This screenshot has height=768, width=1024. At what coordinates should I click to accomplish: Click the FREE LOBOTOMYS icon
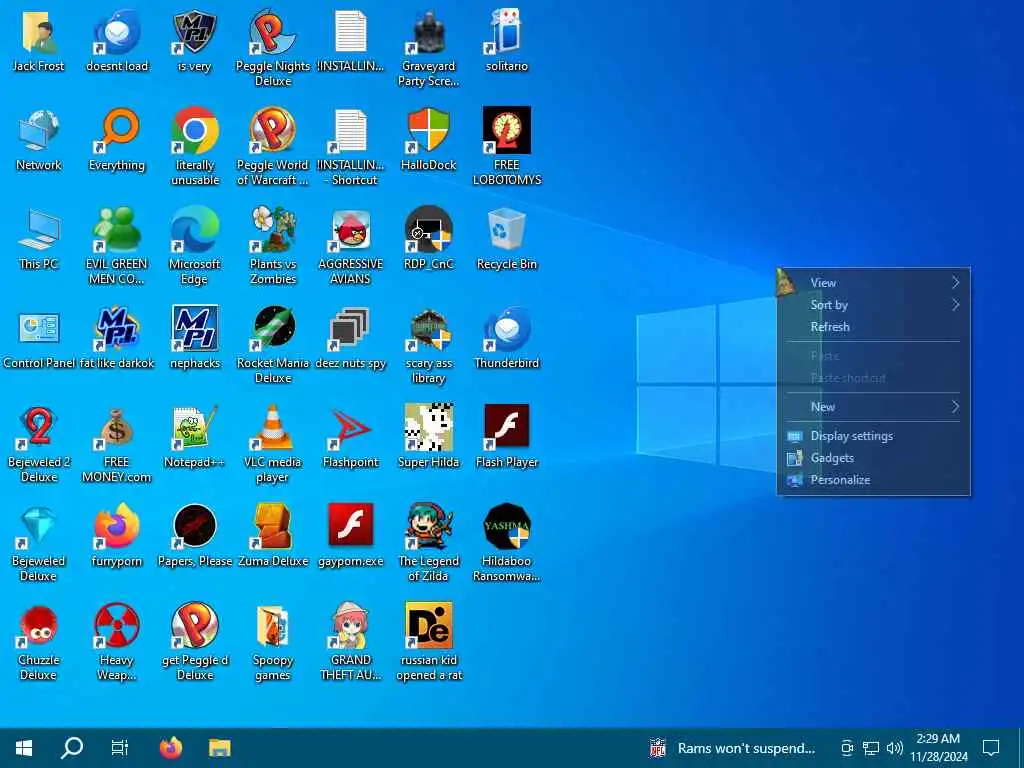(x=507, y=131)
